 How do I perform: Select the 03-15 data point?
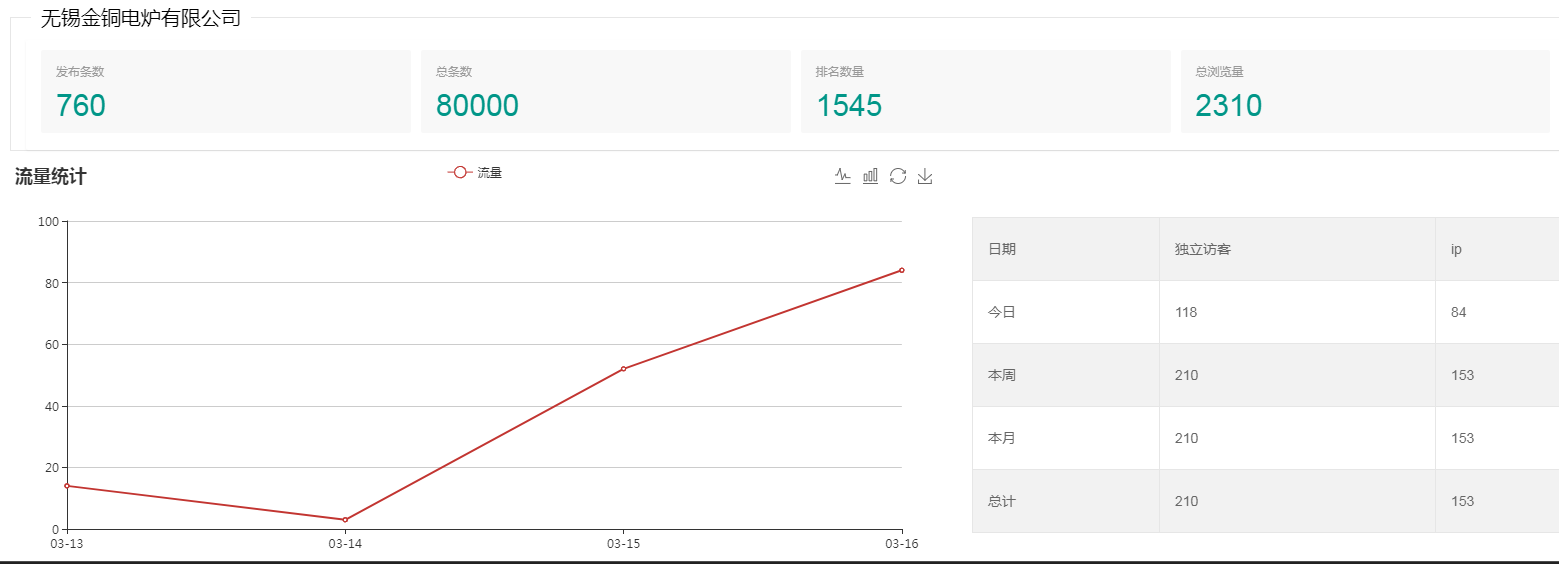pos(623,369)
